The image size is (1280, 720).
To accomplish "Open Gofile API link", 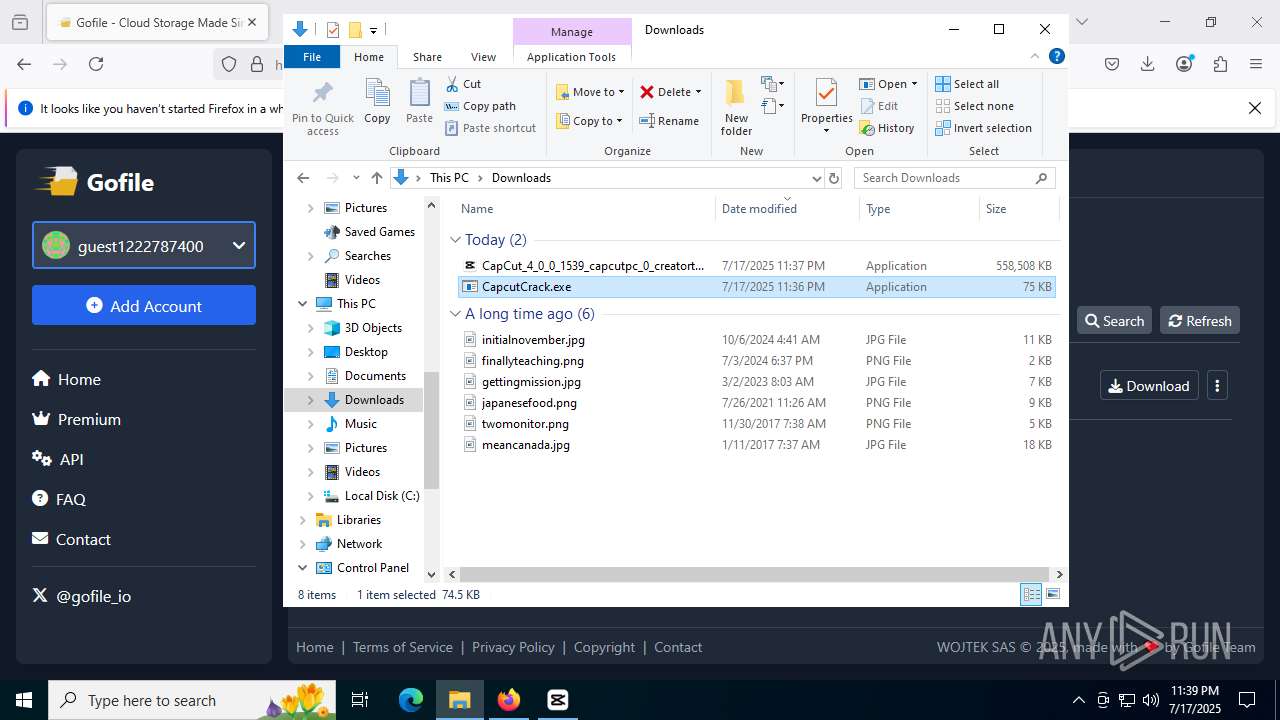I will tap(58, 459).
